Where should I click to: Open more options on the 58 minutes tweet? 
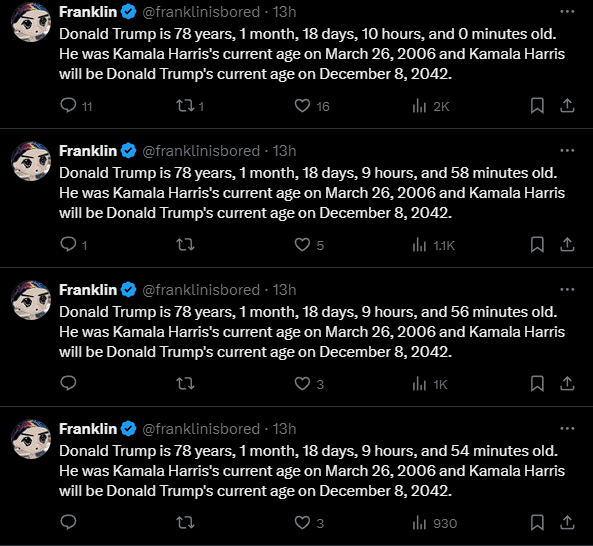pyautogui.click(x=567, y=150)
